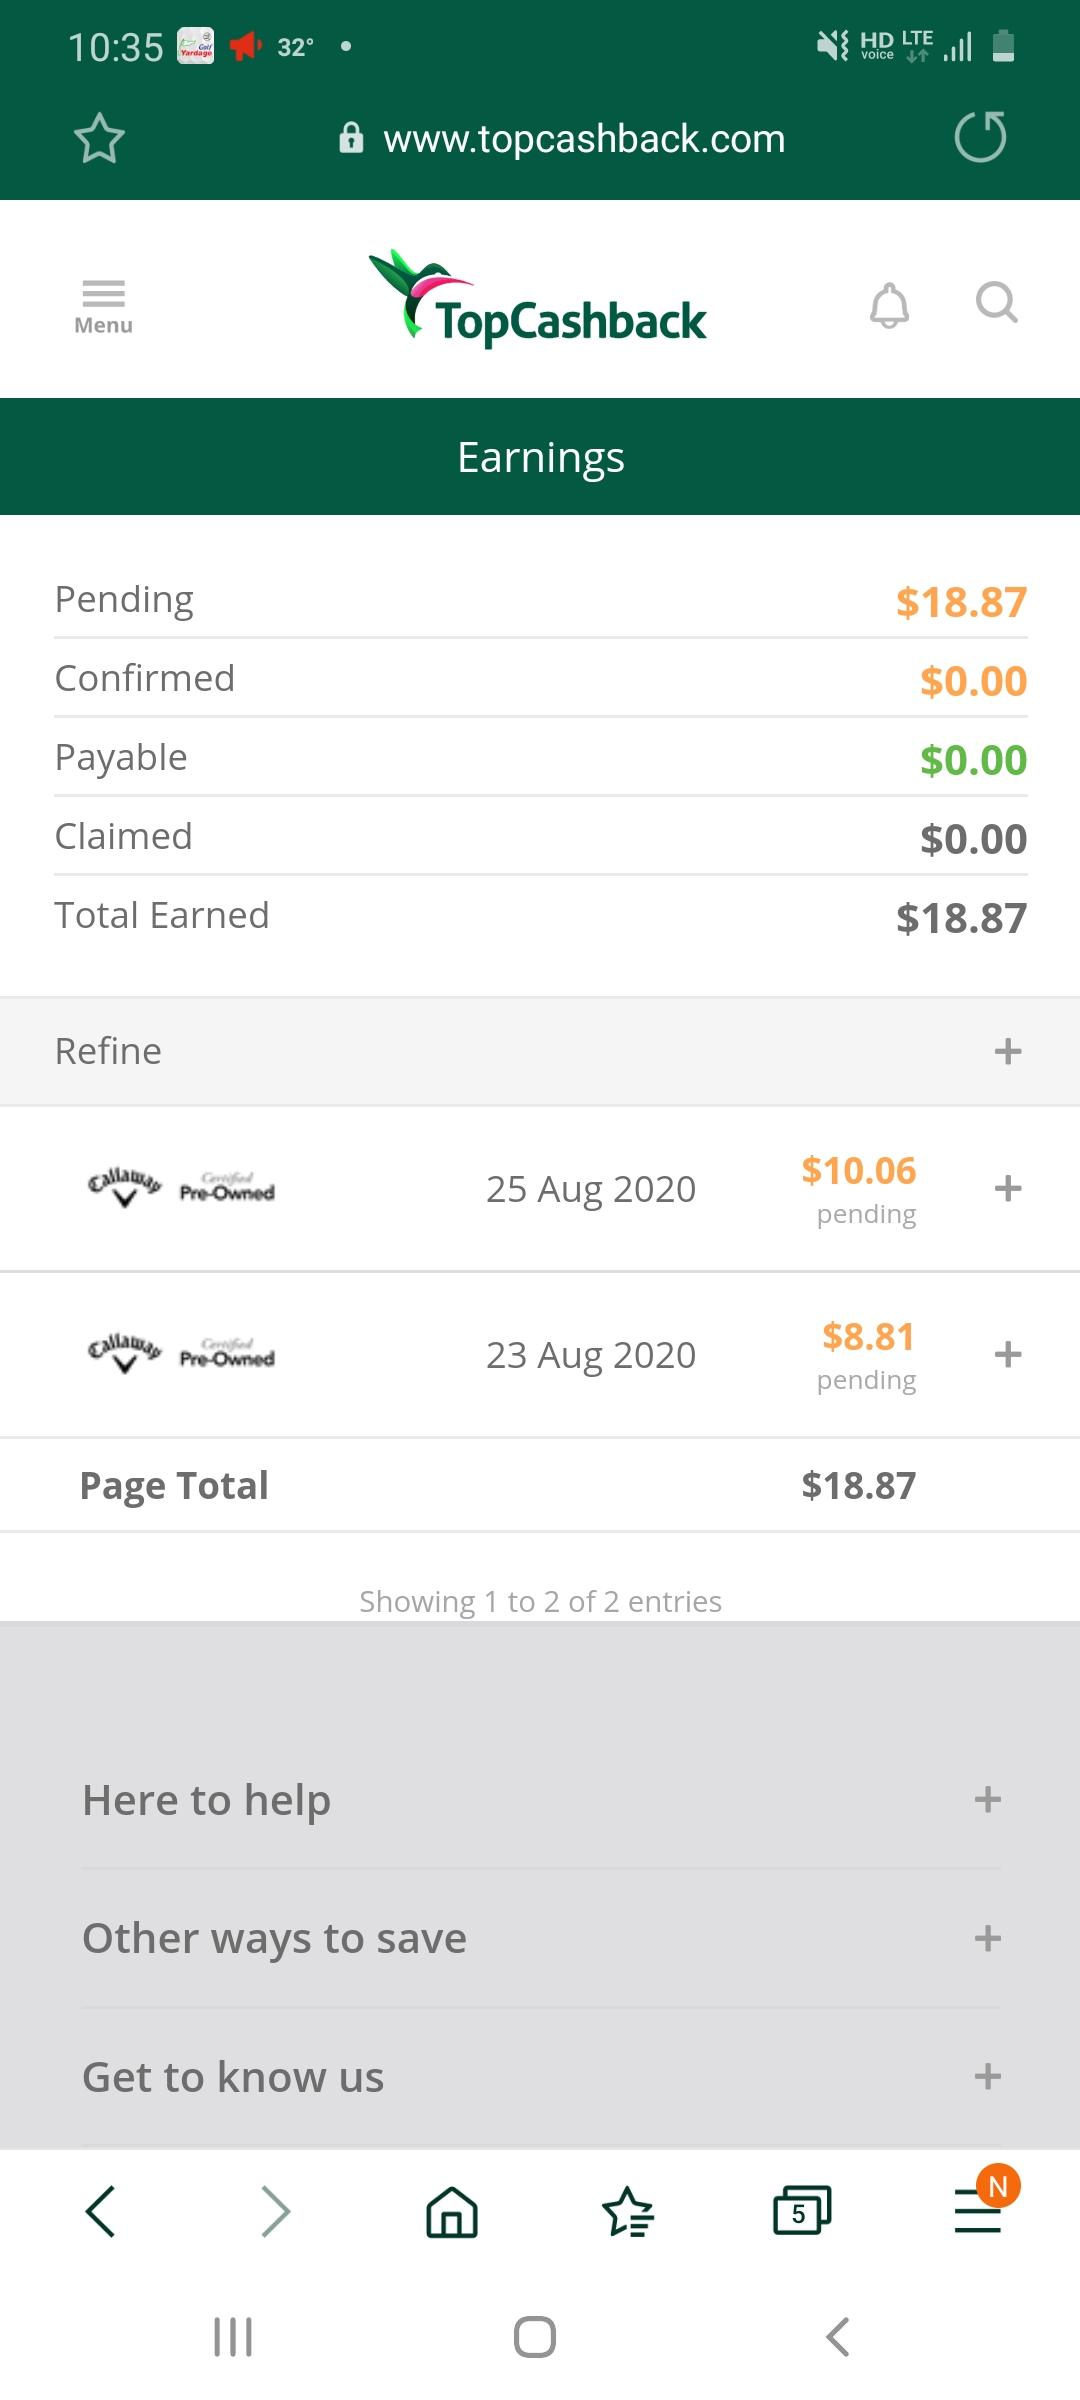Bookmark page with star icon in address bar

click(x=99, y=138)
